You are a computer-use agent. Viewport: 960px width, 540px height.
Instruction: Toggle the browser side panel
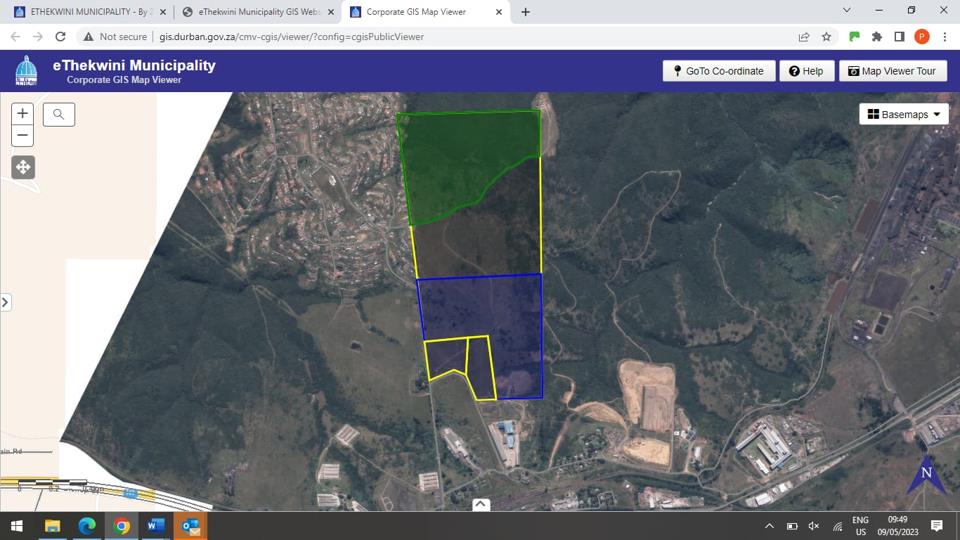pos(899,37)
